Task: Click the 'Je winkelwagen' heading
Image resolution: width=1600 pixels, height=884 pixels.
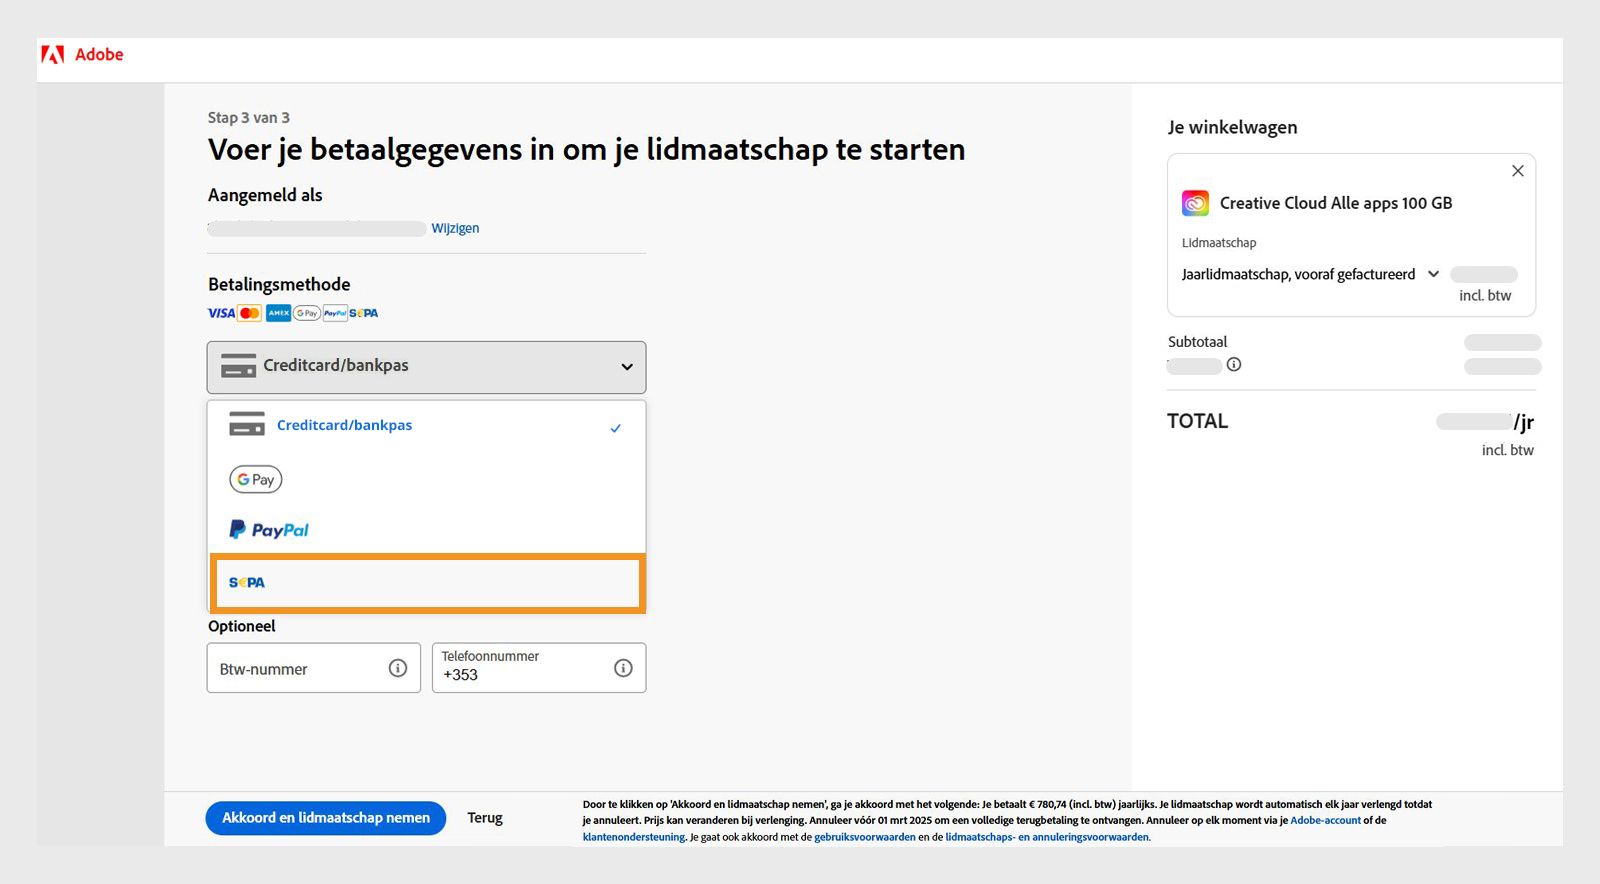Action: [x=1232, y=127]
